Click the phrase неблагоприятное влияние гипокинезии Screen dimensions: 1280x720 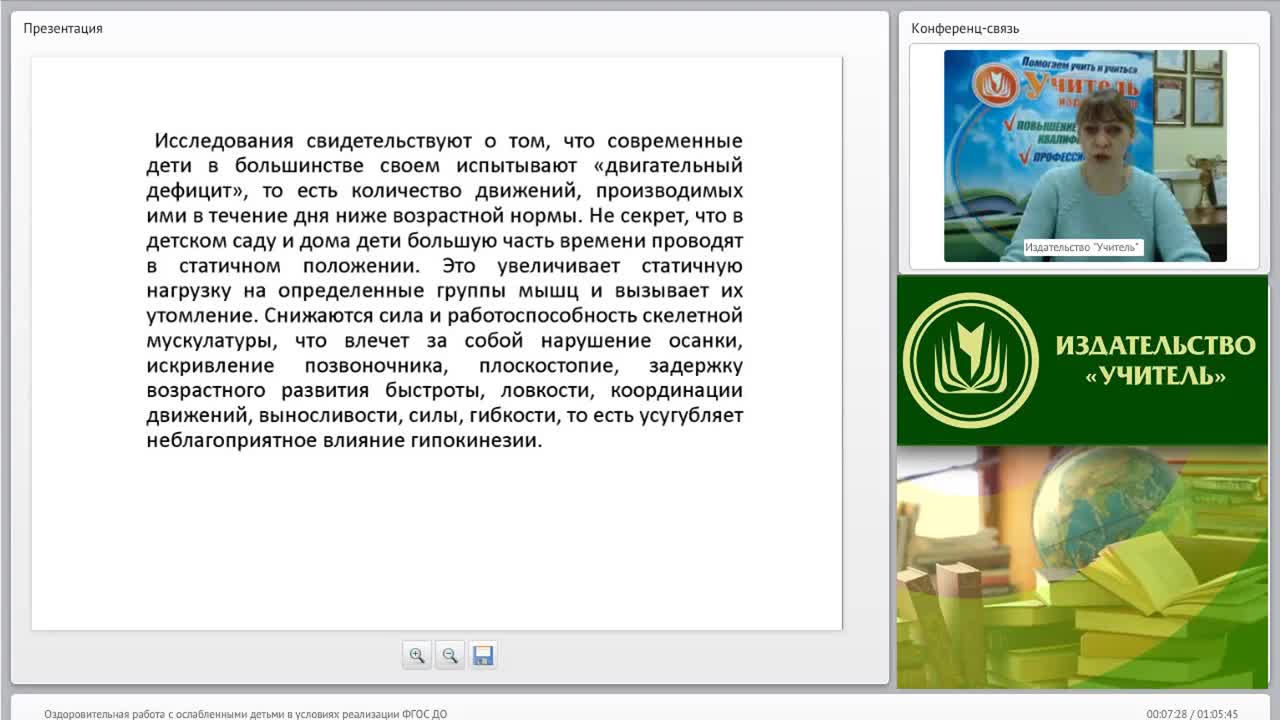[x=344, y=440]
